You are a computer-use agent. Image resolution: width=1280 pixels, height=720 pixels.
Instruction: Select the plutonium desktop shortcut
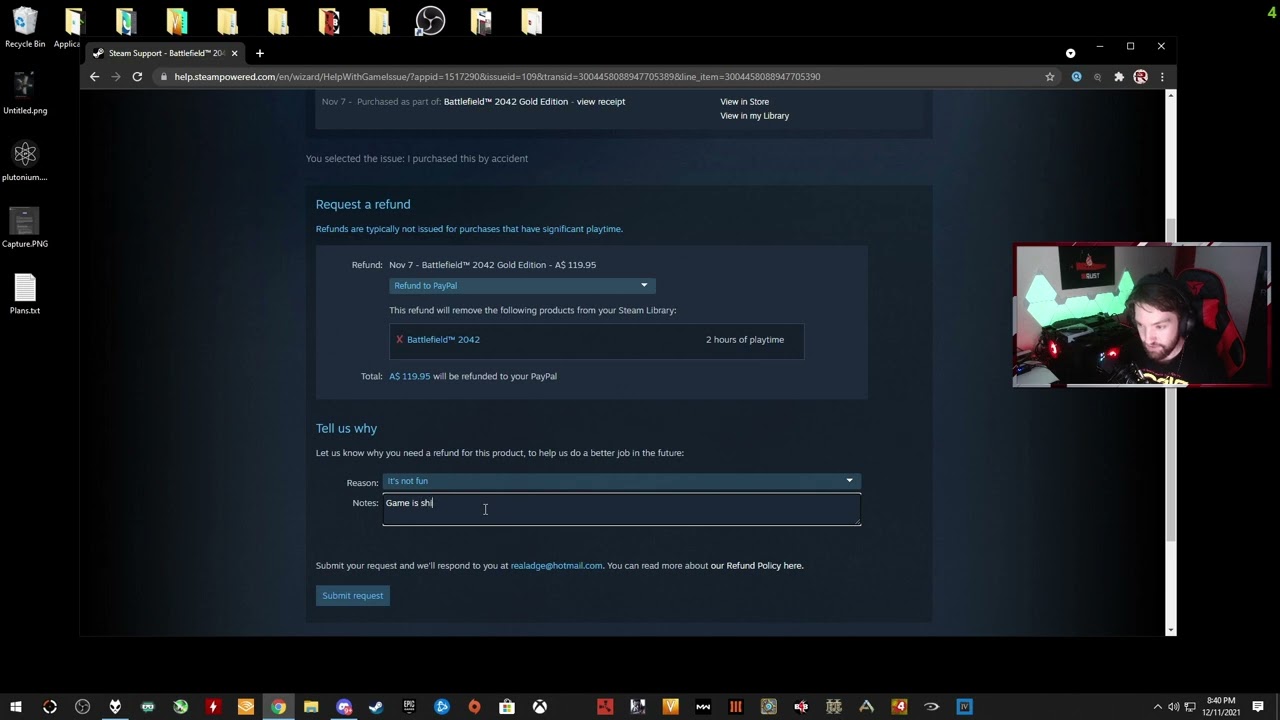click(25, 160)
